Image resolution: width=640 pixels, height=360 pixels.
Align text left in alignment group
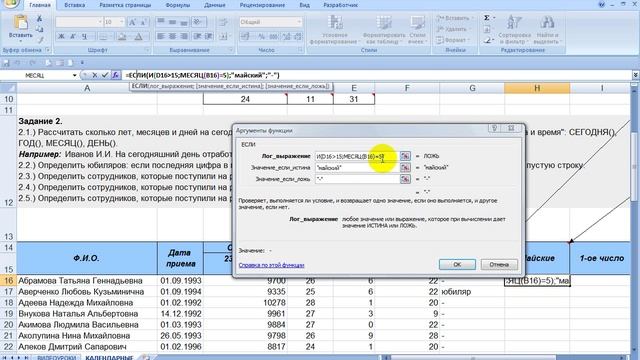(161, 37)
